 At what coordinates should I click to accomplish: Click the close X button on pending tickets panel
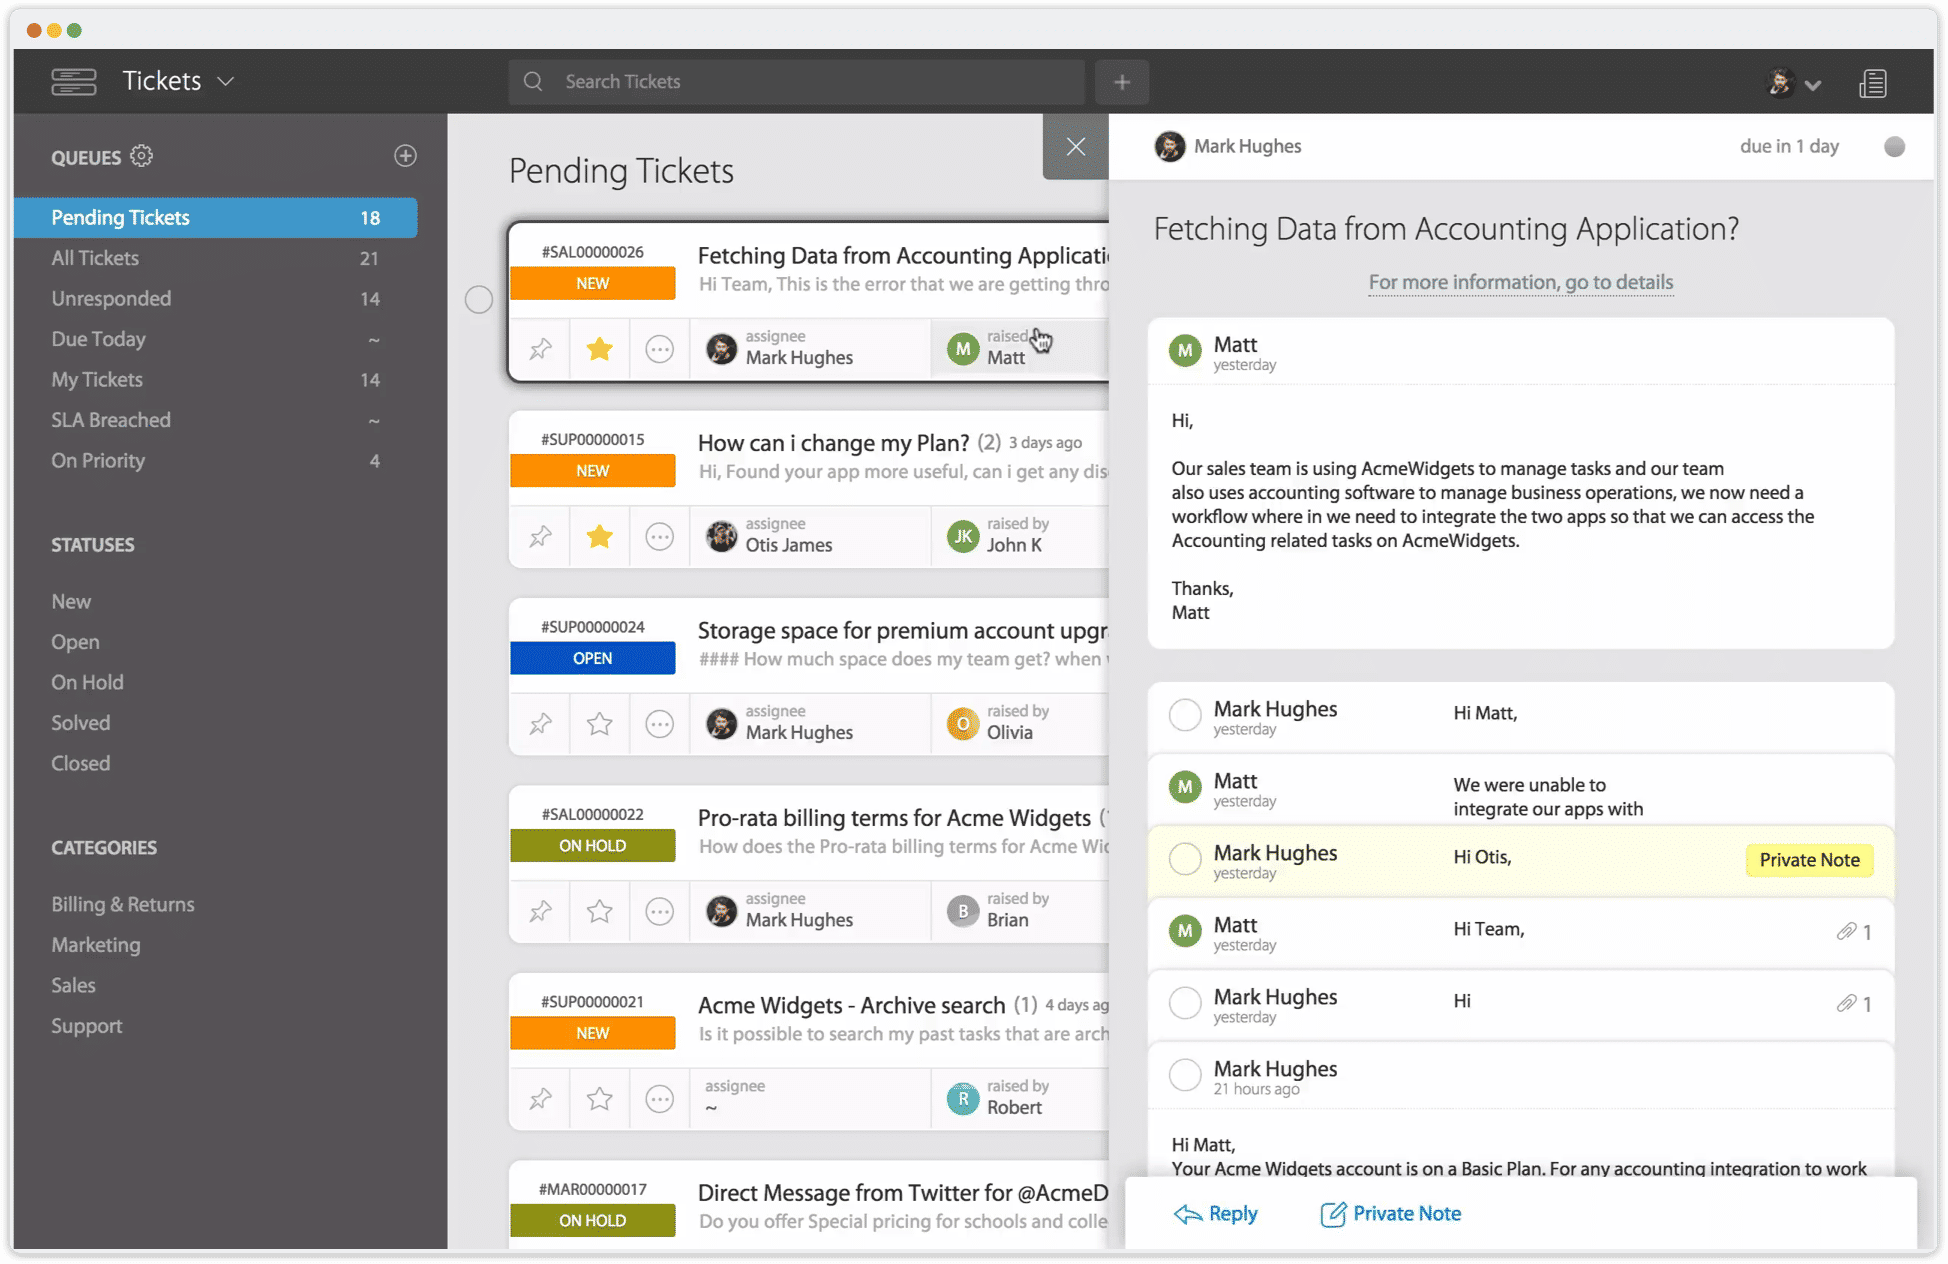point(1076,146)
